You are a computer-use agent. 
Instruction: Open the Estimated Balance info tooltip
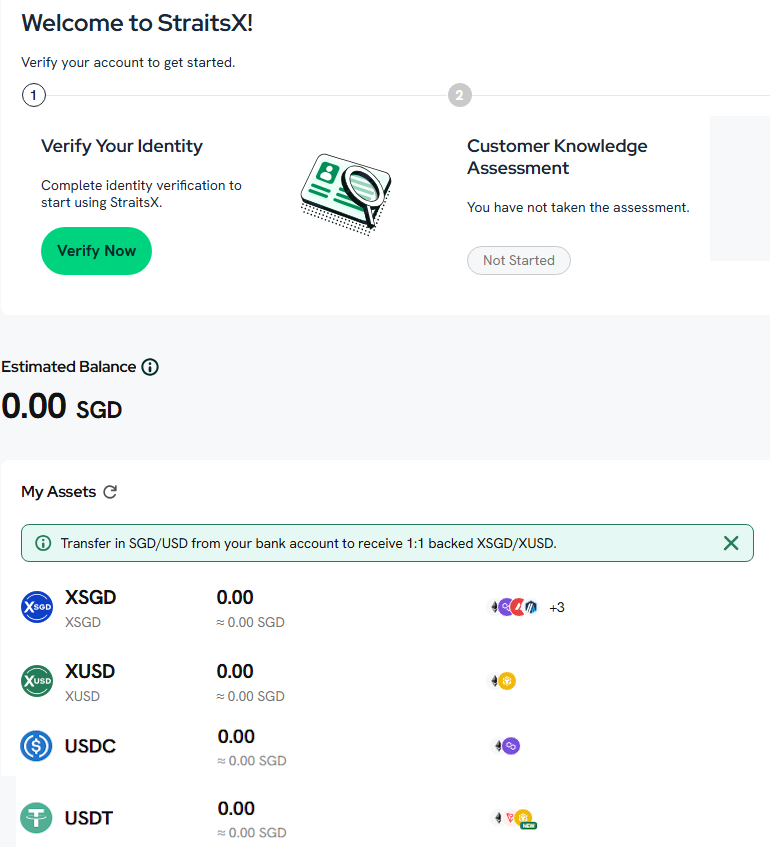pos(150,366)
